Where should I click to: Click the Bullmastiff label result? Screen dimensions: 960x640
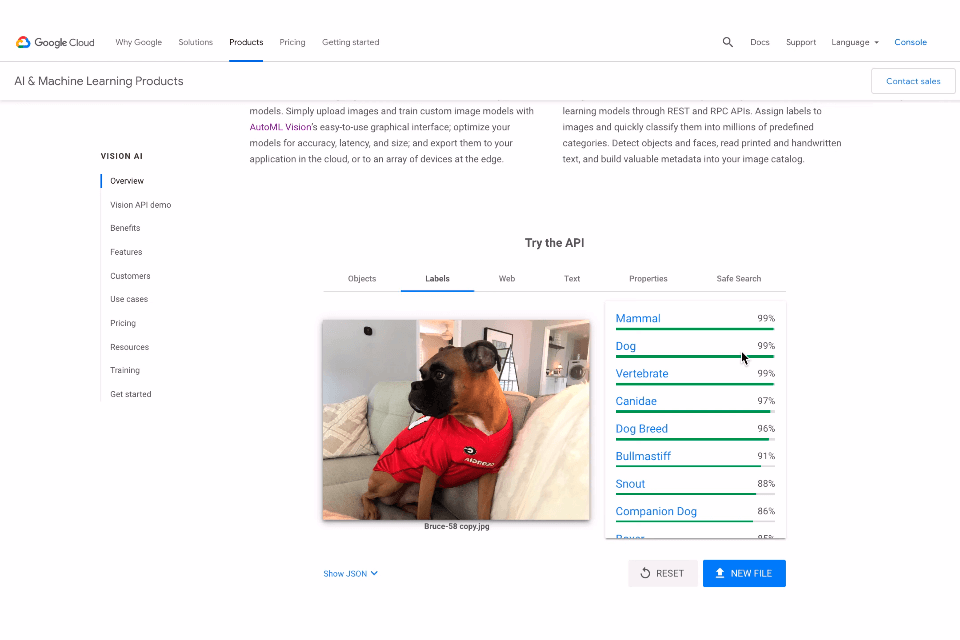[643, 456]
